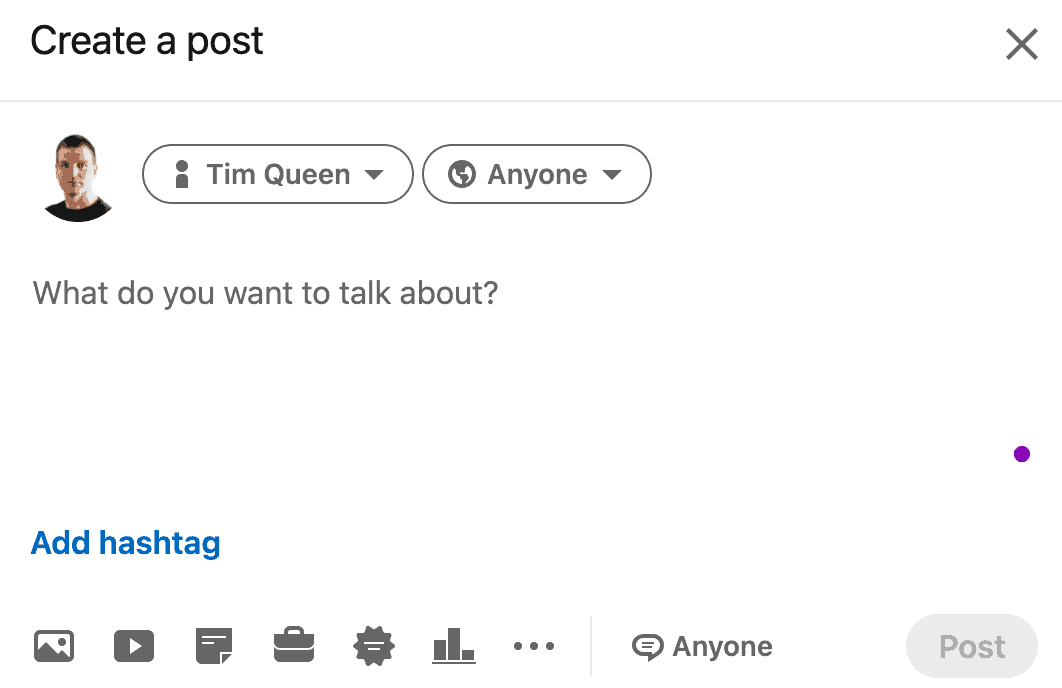This screenshot has height=688, width=1062.
Task: Create a poll using bar chart icon
Action: point(454,646)
